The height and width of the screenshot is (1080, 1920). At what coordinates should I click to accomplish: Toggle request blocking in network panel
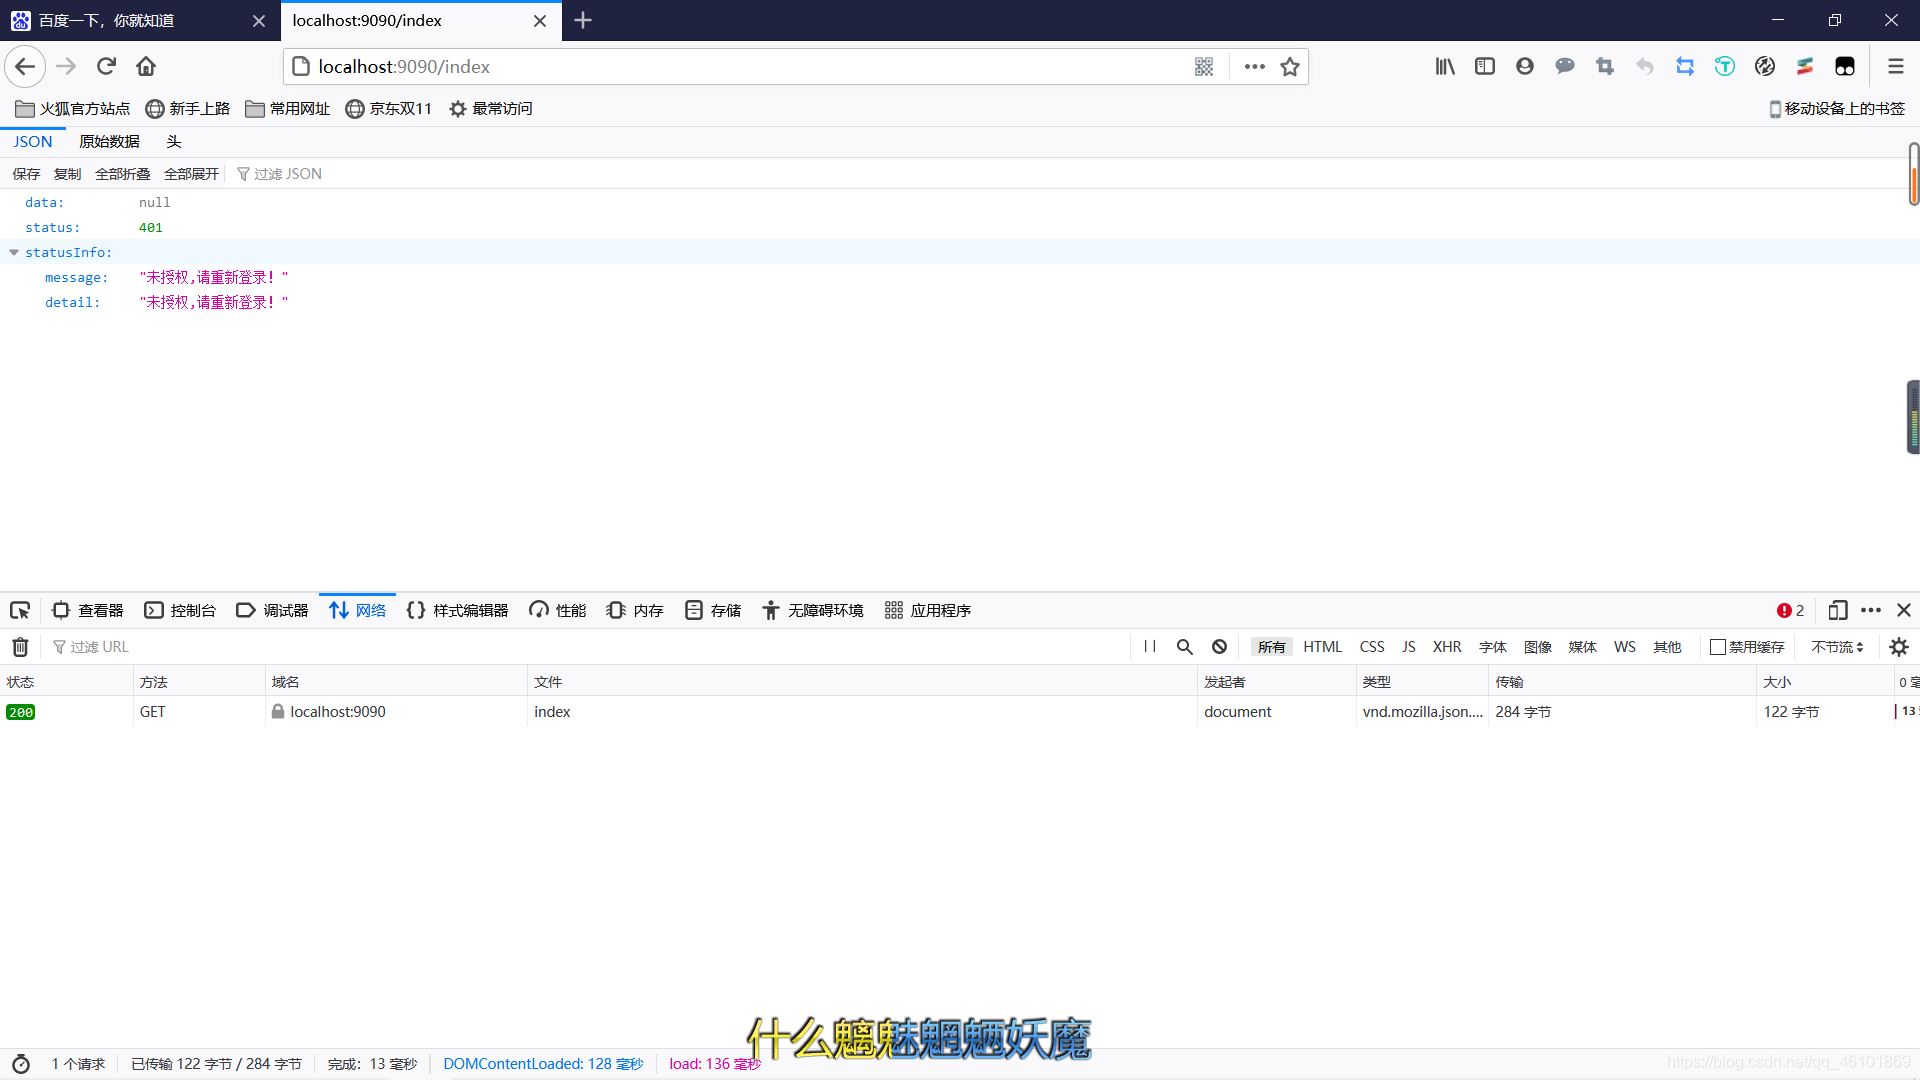click(x=1219, y=646)
